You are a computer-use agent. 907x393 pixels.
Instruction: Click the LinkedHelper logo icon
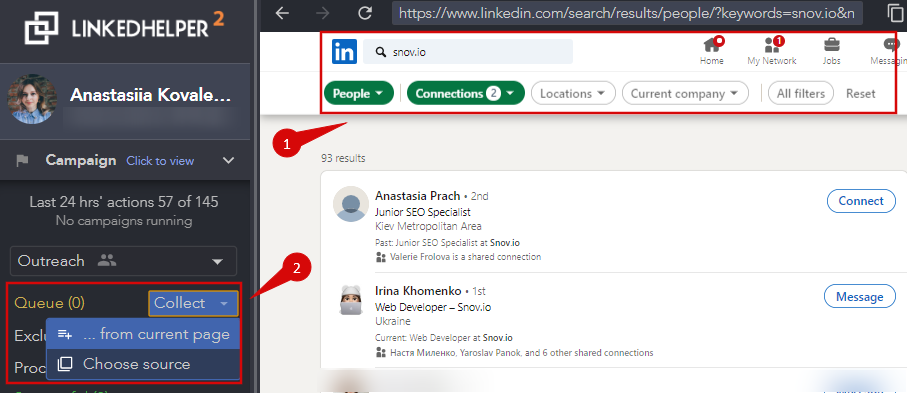(x=42, y=27)
